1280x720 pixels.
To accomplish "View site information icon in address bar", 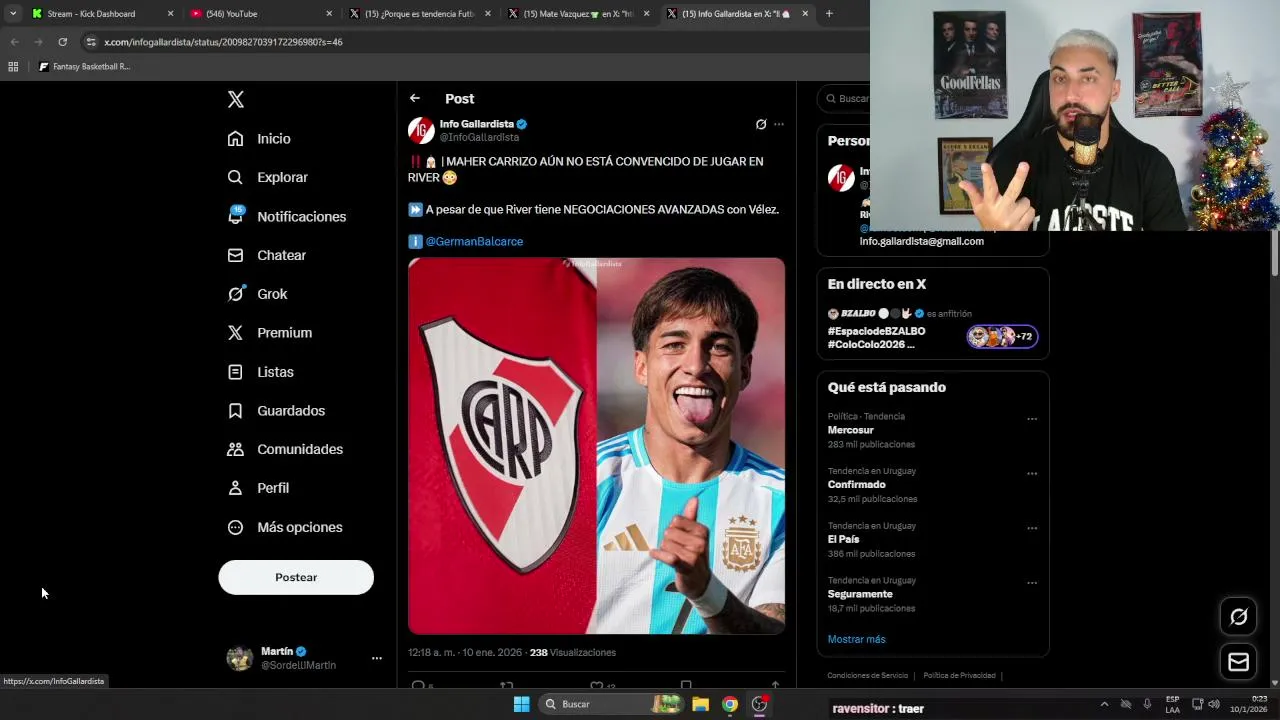I will pos(91,42).
